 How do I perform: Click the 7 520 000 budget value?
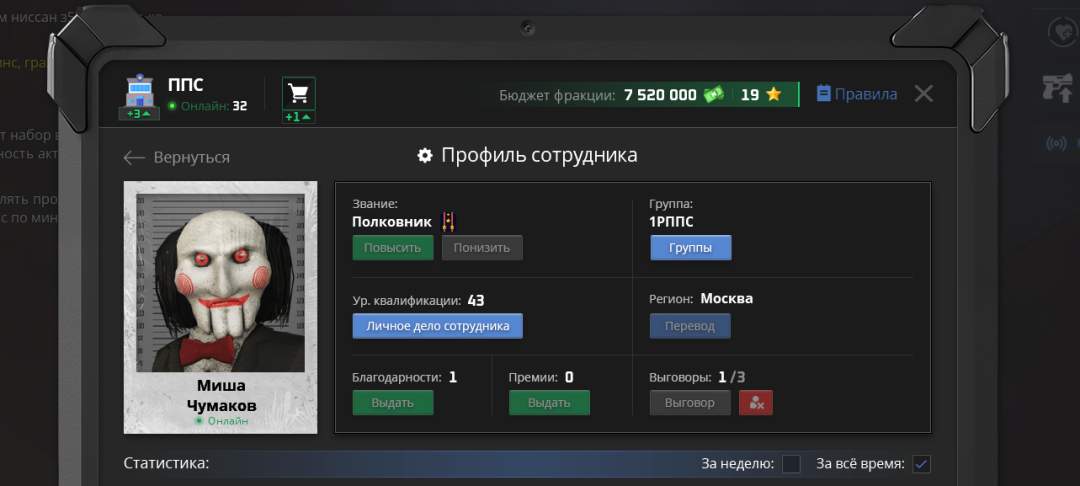coord(661,95)
